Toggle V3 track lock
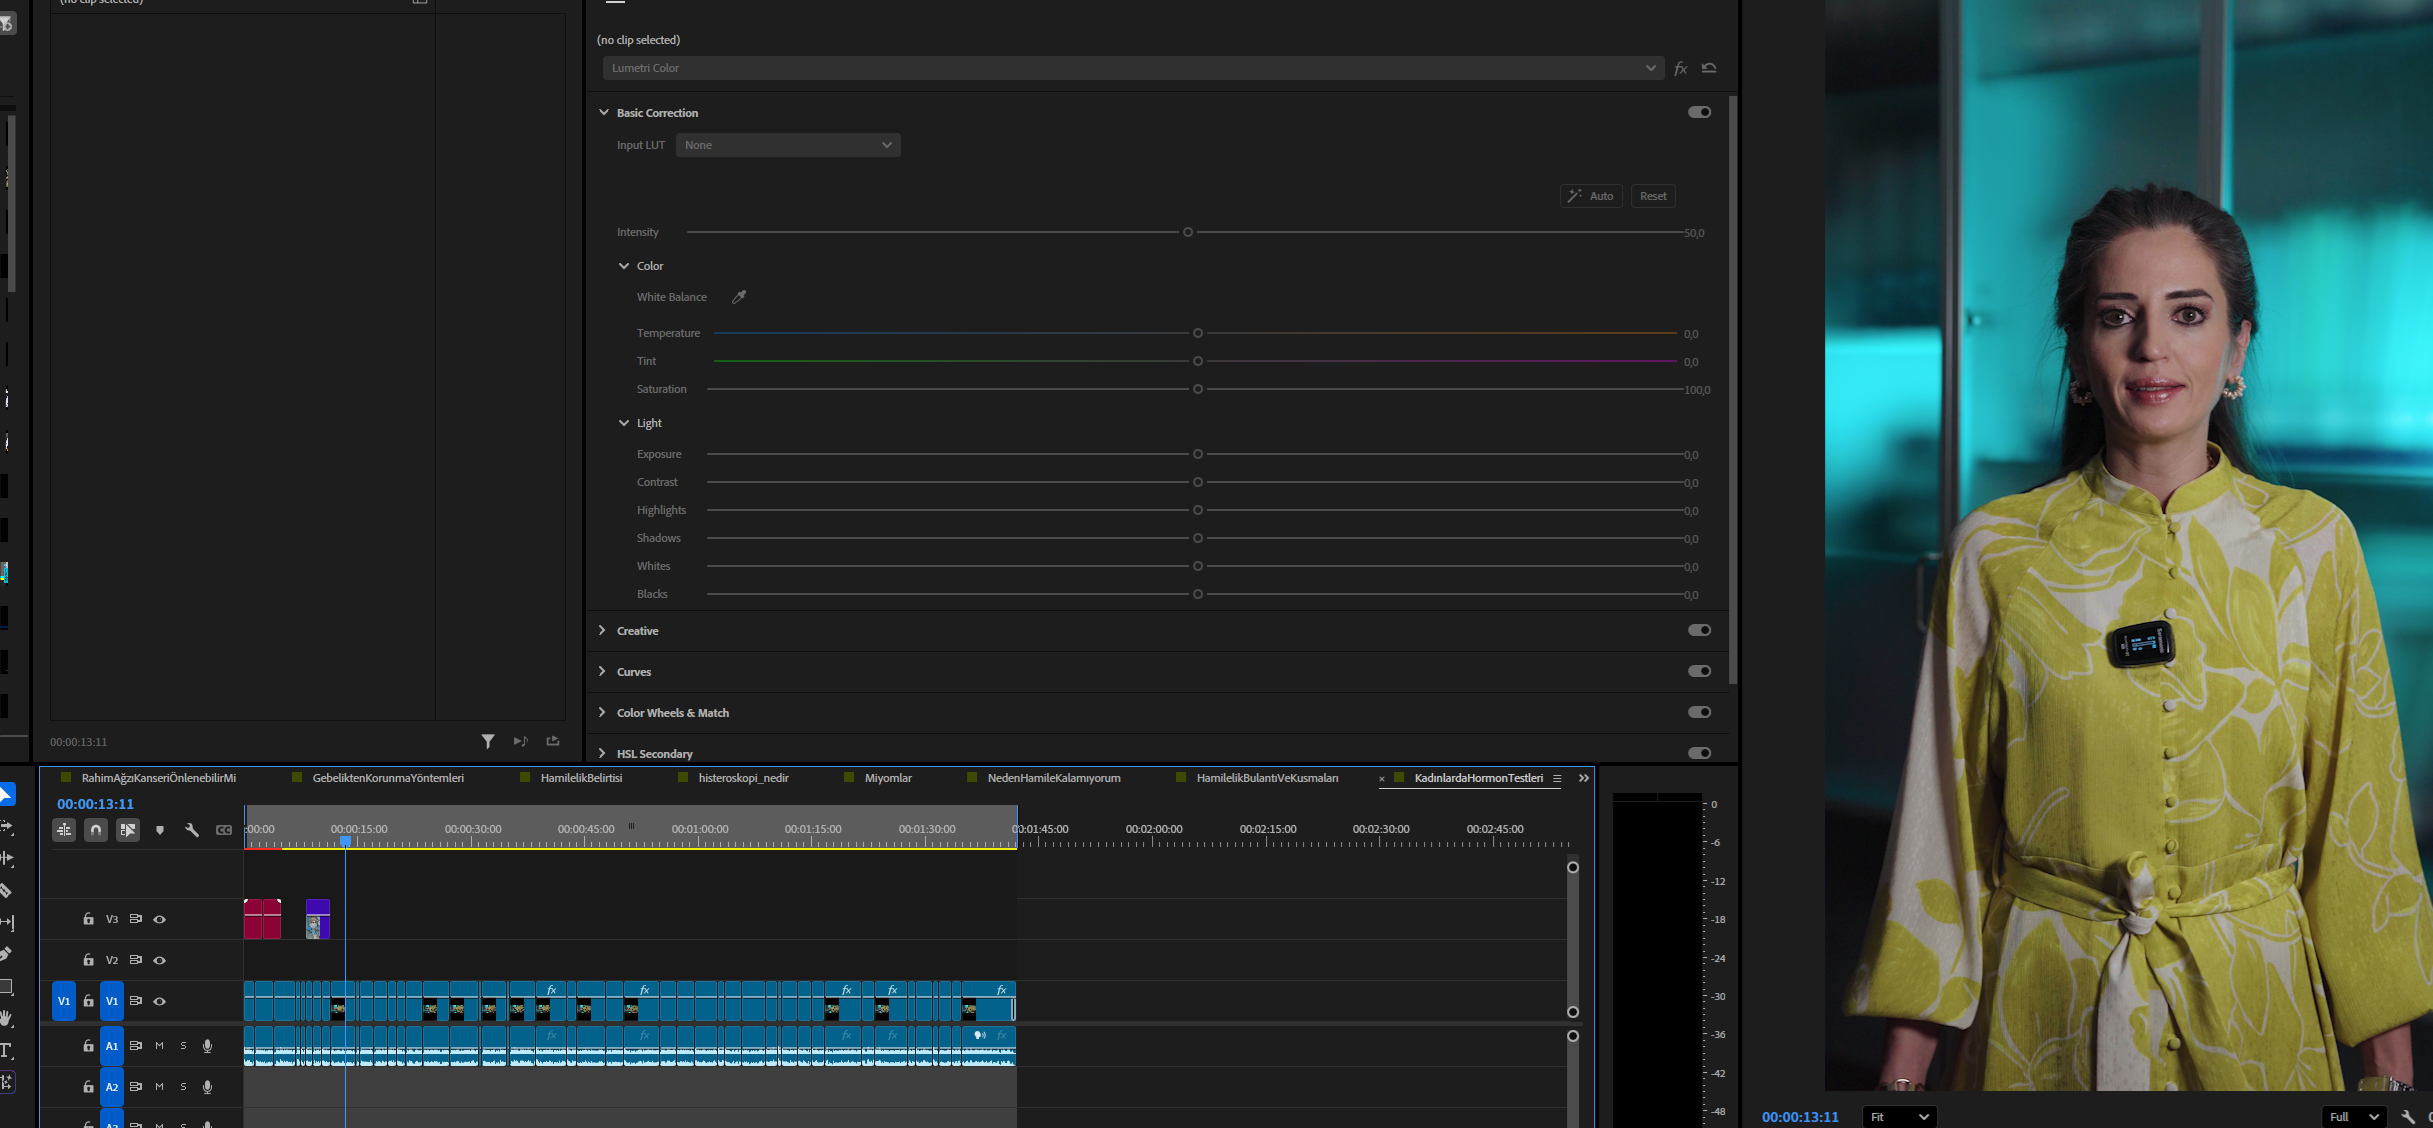Screen dimensions: 2433x1128 pos(88,919)
